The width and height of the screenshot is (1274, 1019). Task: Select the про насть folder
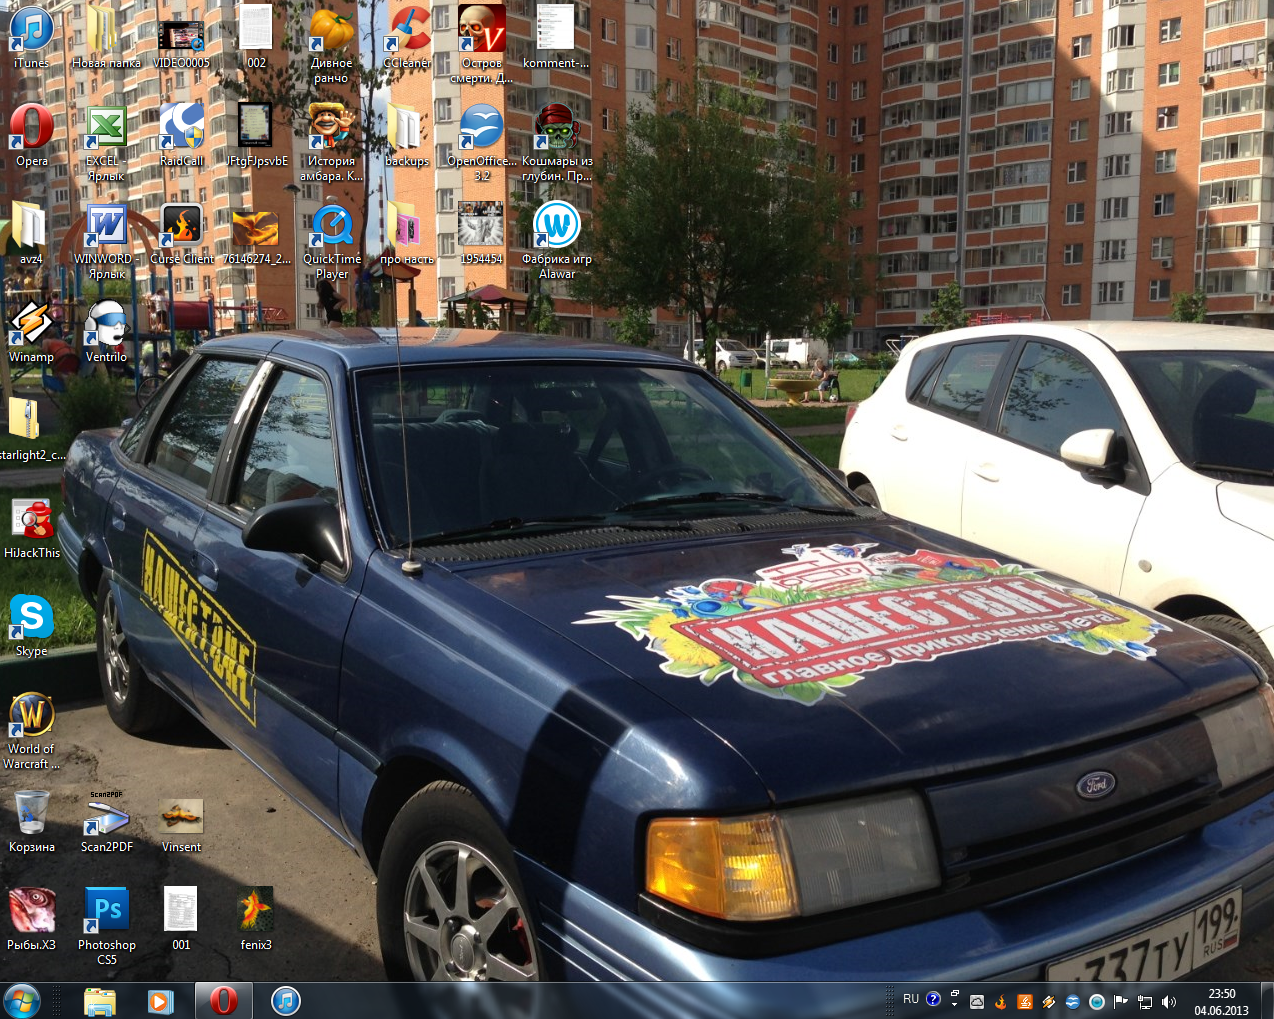(x=406, y=234)
